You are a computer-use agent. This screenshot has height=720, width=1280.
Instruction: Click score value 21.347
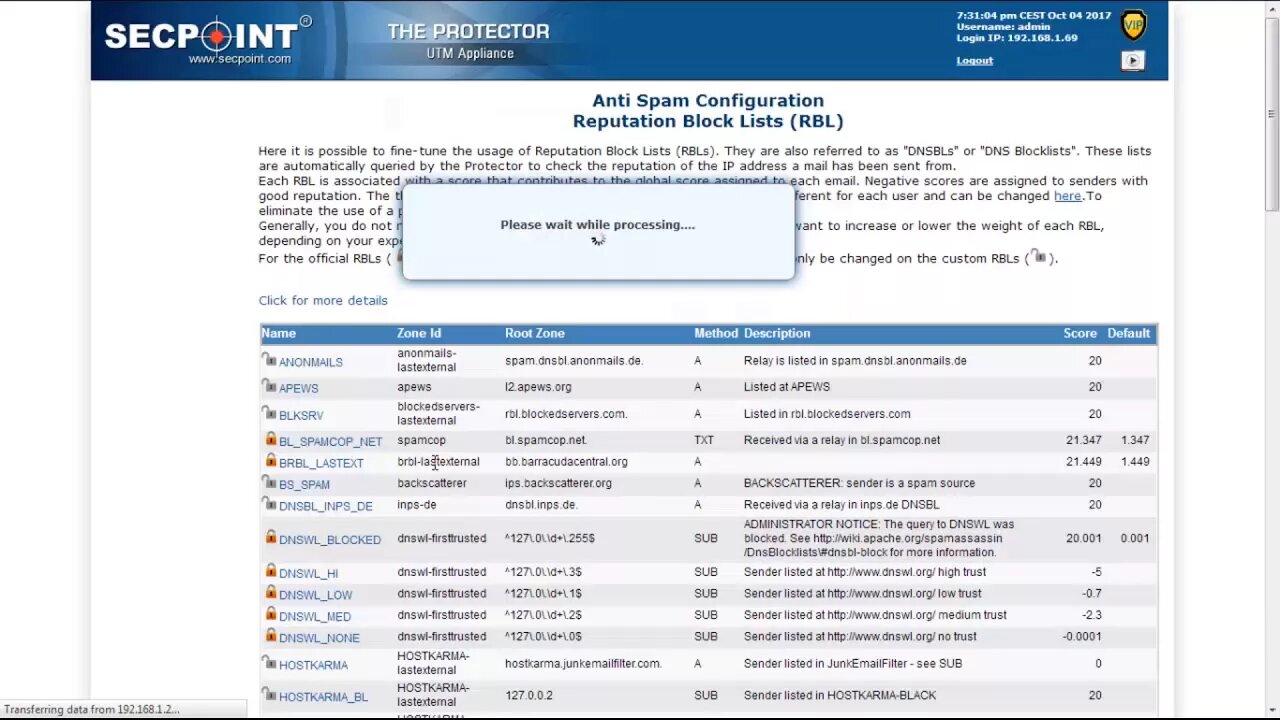[x=1084, y=440]
